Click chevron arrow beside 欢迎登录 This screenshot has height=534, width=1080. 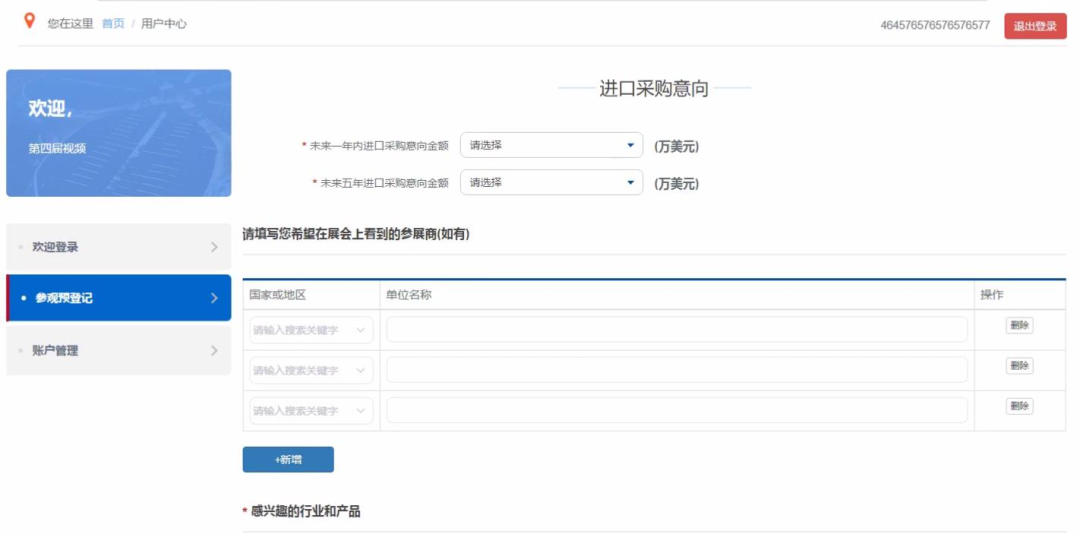coord(214,247)
